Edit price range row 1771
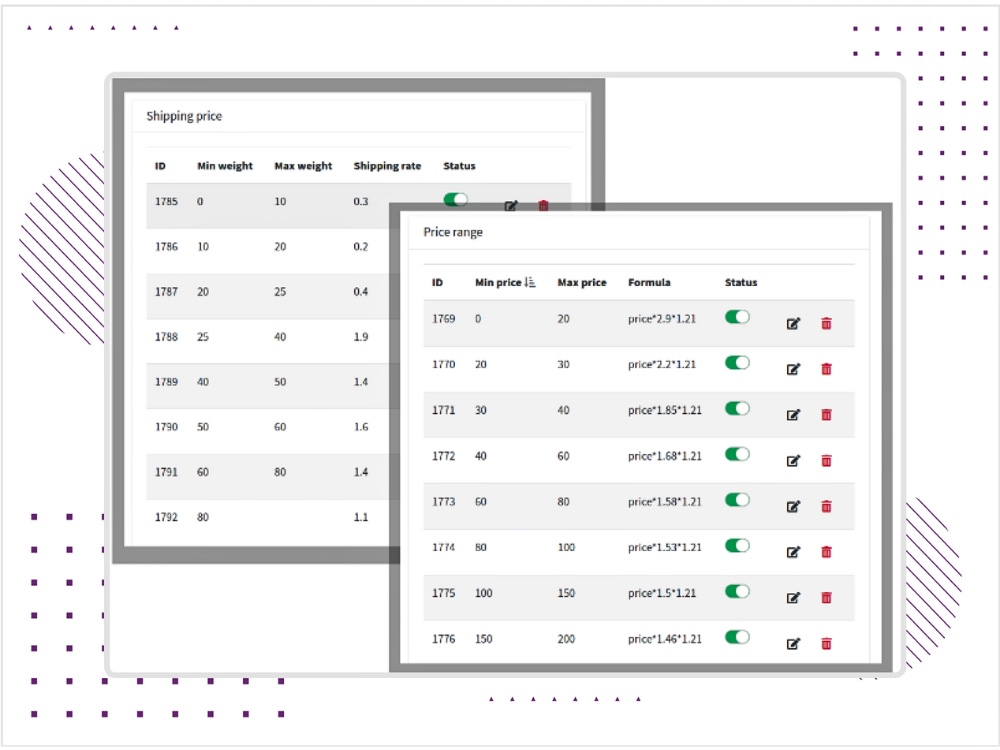The height and width of the screenshot is (750, 1000). click(x=793, y=415)
